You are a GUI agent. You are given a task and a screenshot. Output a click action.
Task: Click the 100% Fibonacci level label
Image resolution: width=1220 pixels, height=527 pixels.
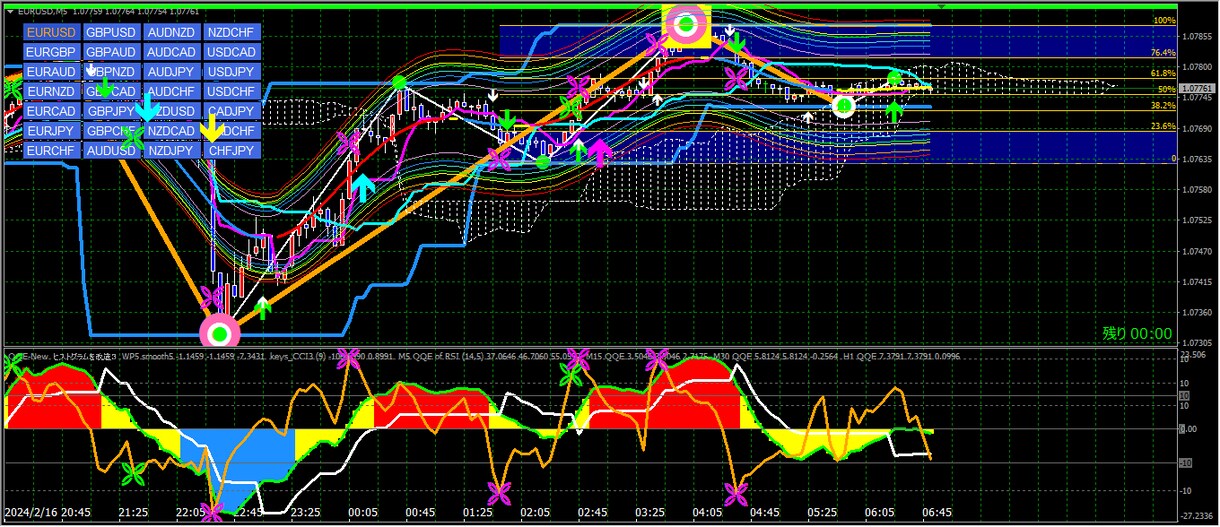coord(1164,21)
